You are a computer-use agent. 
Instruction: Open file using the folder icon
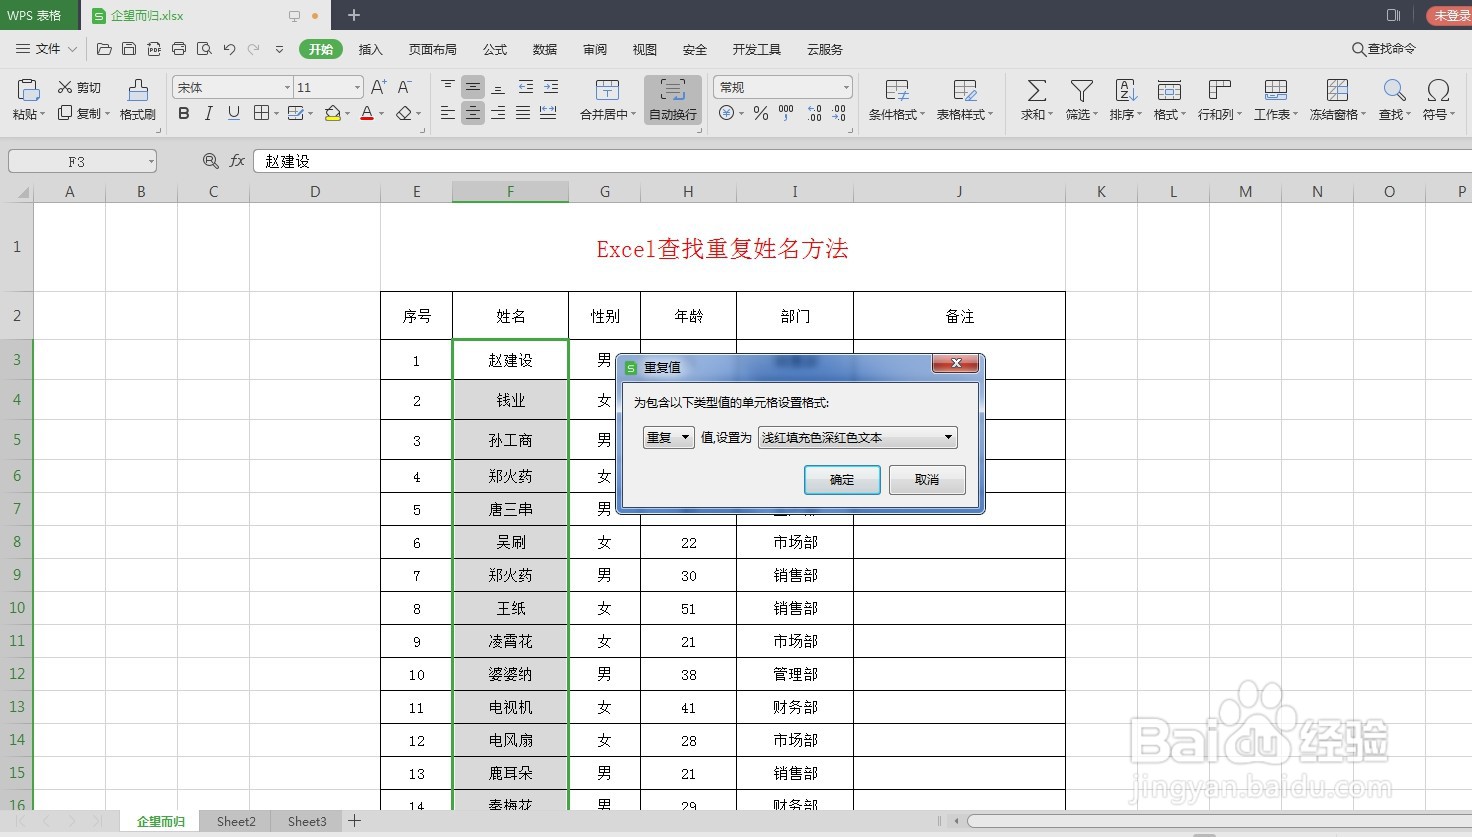[x=104, y=49]
